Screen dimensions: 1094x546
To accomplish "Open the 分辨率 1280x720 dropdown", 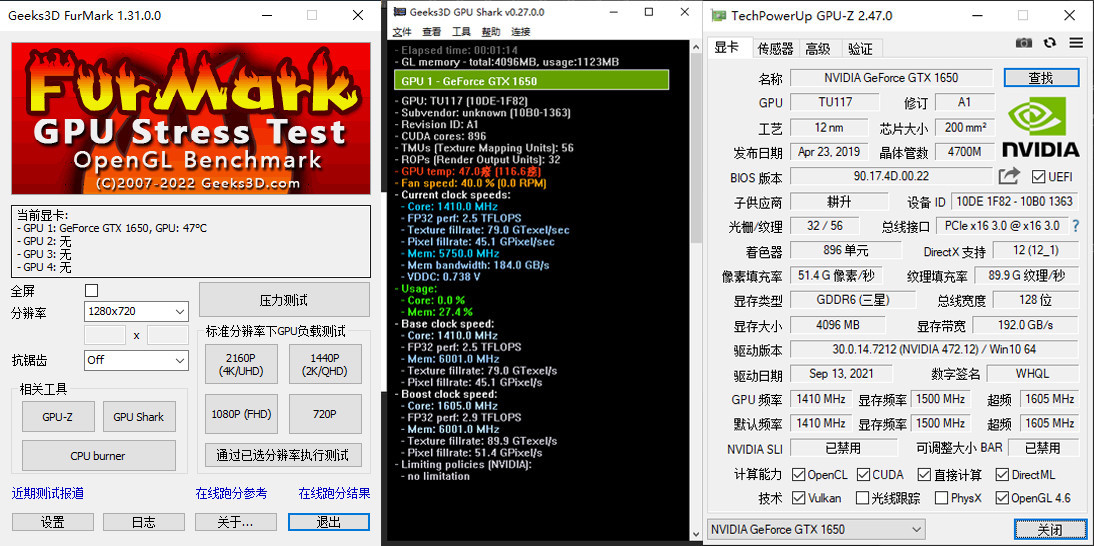I will click(136, 311).
